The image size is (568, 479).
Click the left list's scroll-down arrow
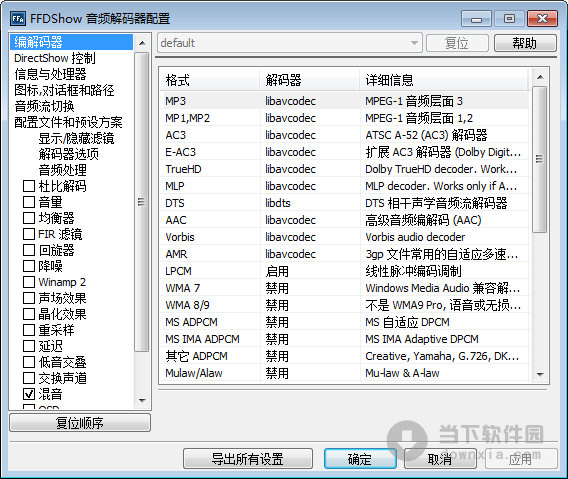click(142, 400)
